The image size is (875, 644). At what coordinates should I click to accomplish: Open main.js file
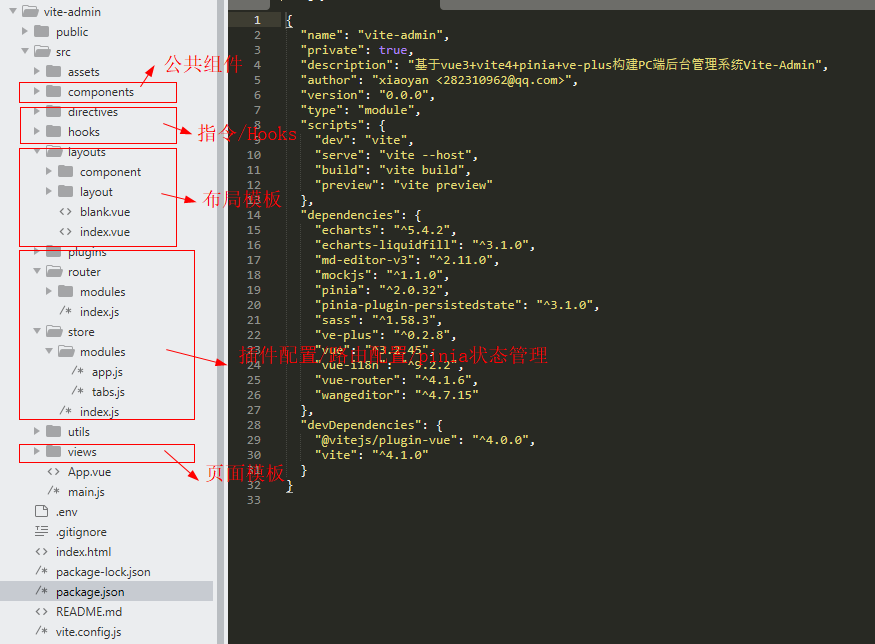tap(86, 492)
